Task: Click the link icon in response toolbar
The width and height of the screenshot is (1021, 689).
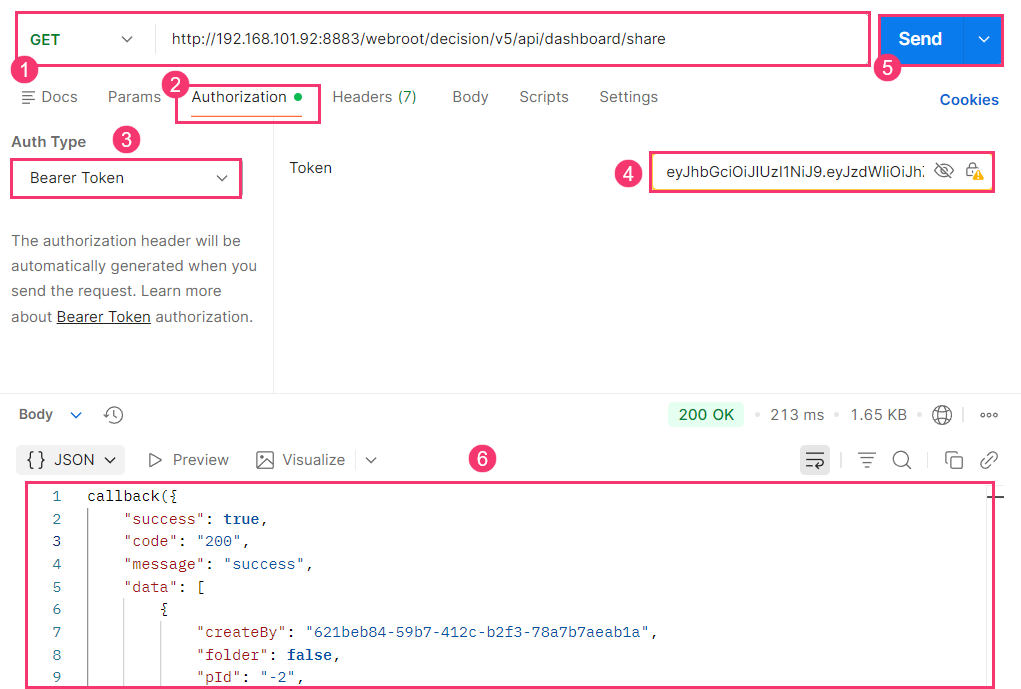Action: 989,460
